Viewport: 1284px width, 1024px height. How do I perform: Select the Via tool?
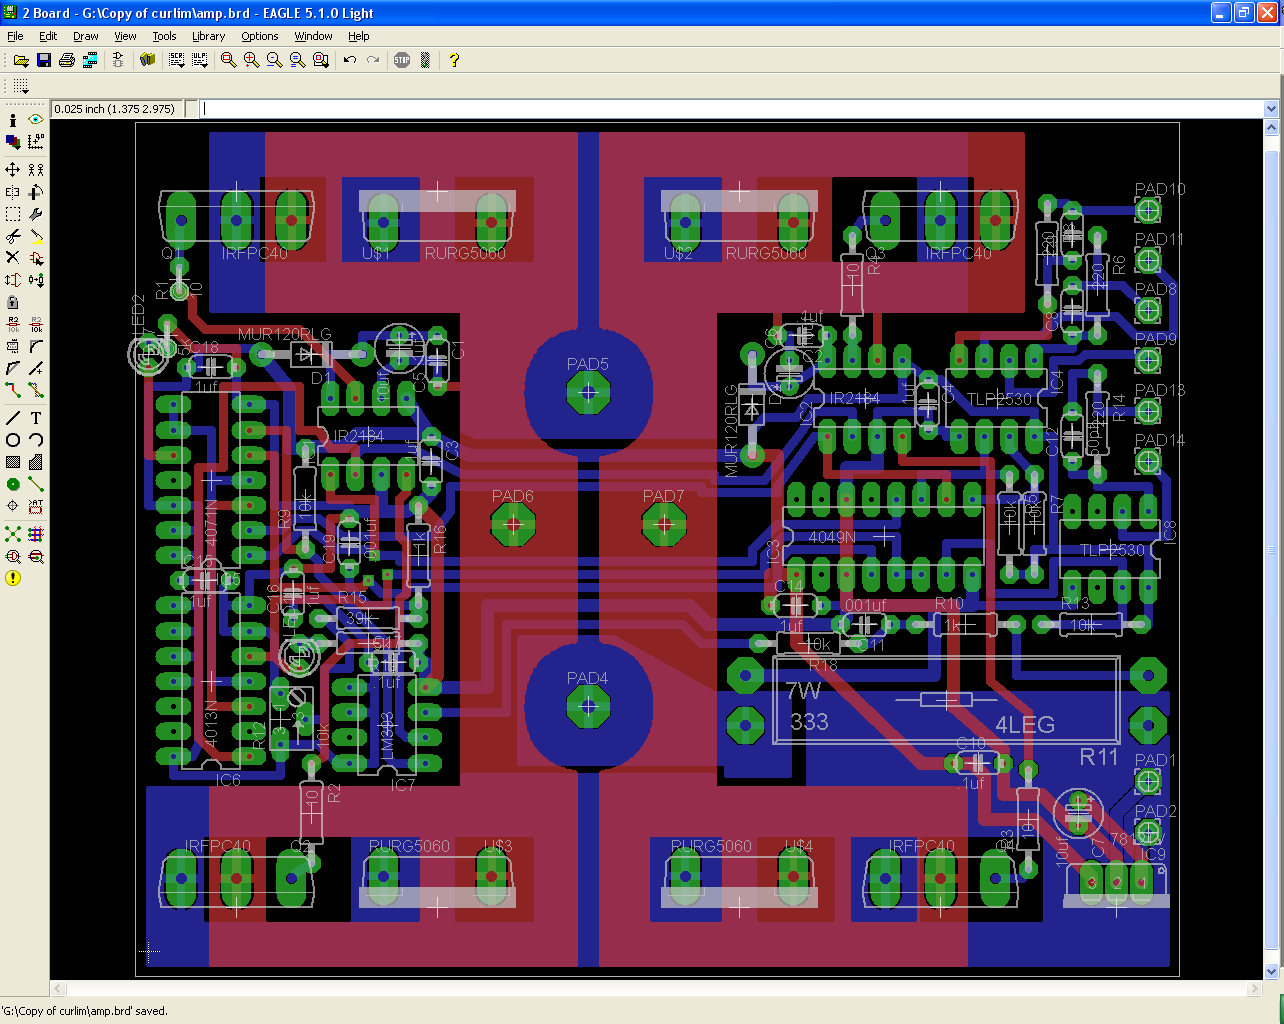pyautogui.click(x=13, y=484)
